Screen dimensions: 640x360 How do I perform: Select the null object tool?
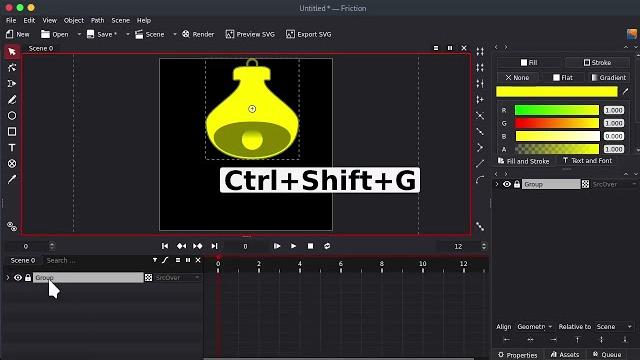[x=12, y=164]
